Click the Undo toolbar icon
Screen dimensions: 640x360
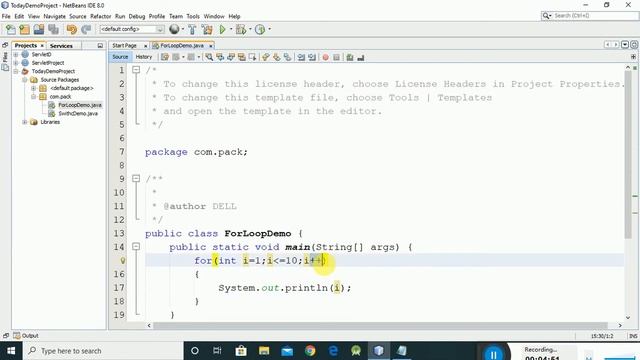(x=72, y=29)
